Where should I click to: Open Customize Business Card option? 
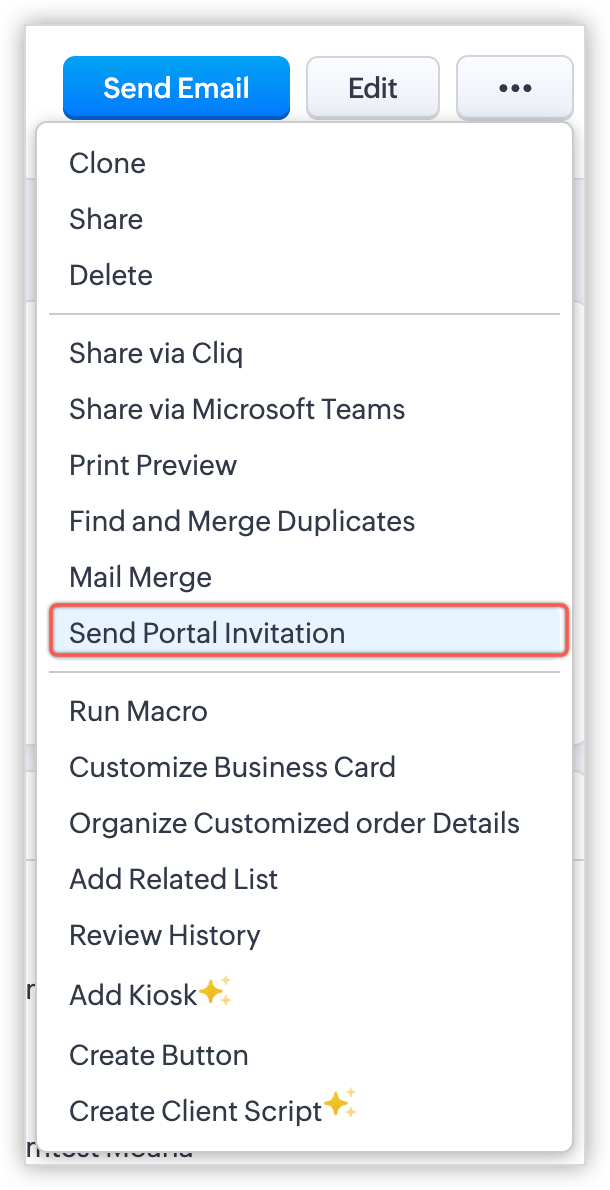click(x=232, y=767)
